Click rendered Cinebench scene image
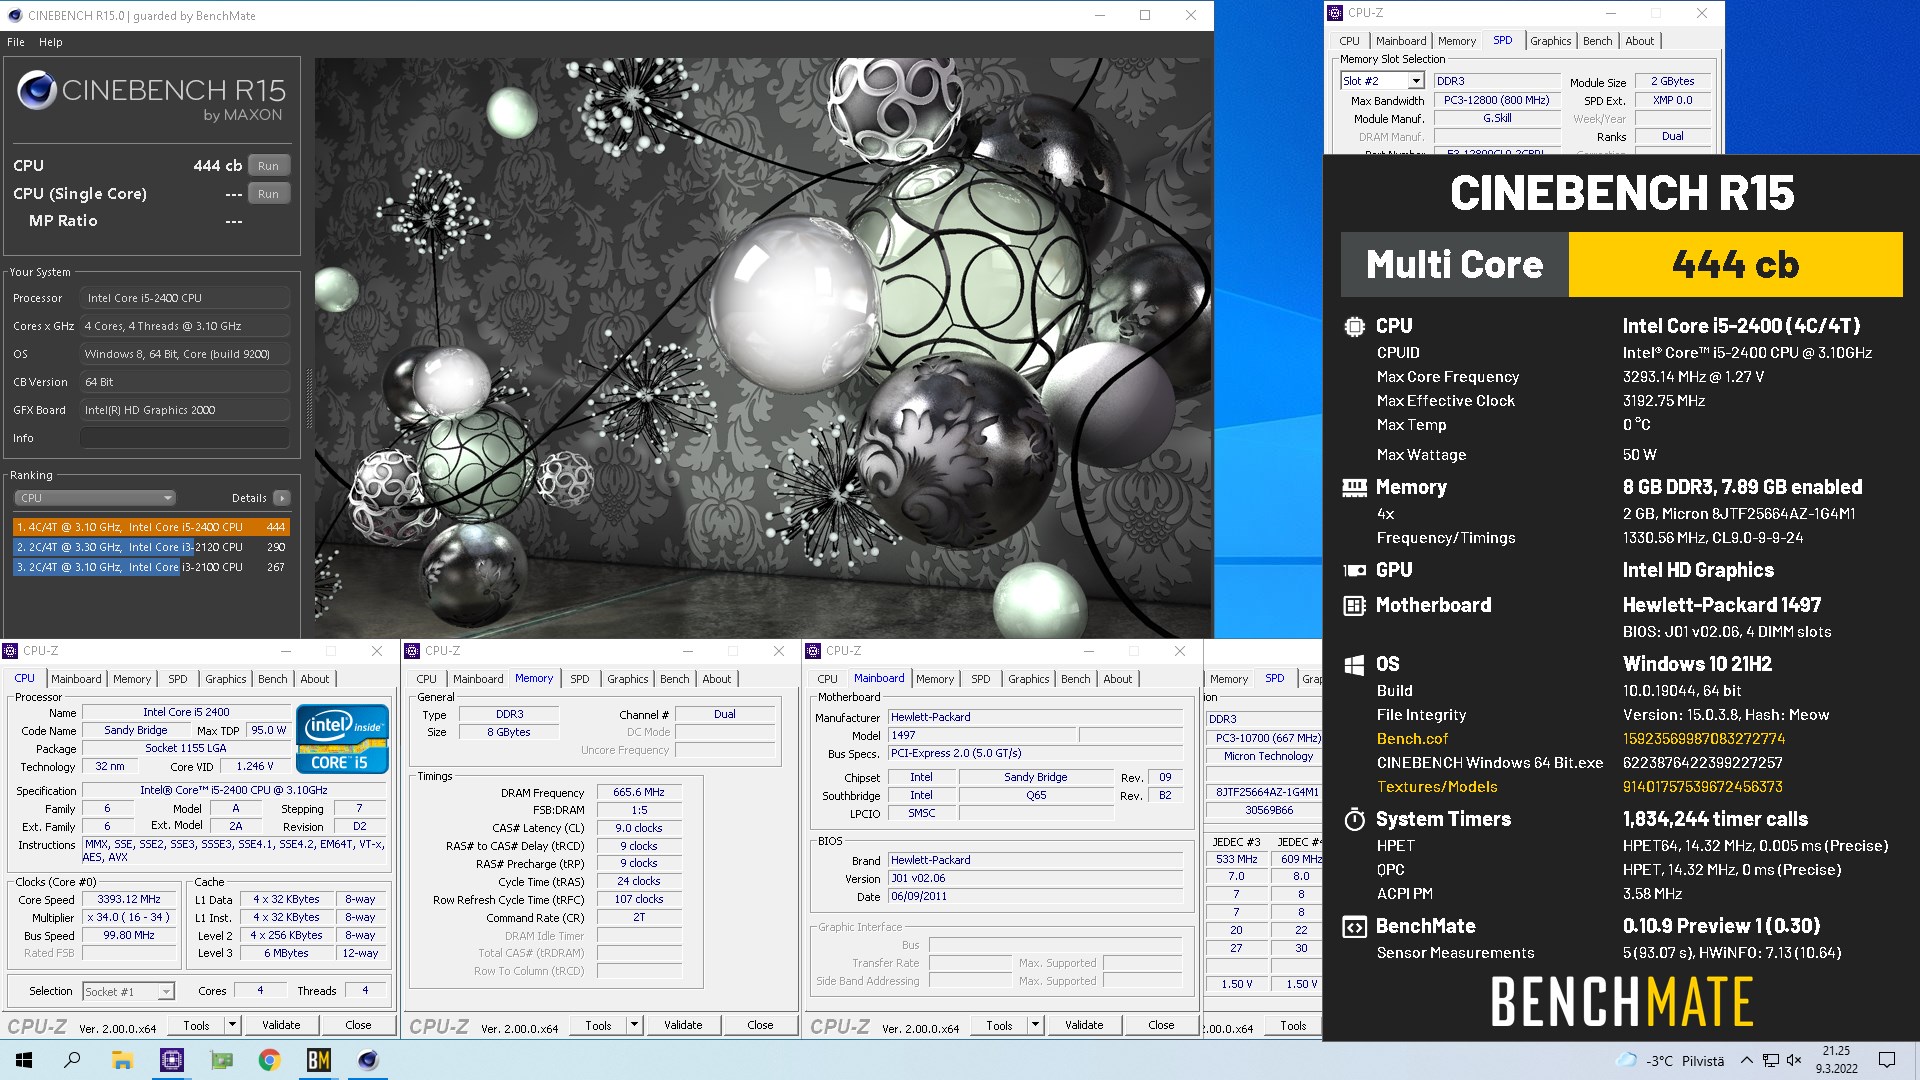The height and width of the screenshot is (1080, 1920). pos(763,347)
